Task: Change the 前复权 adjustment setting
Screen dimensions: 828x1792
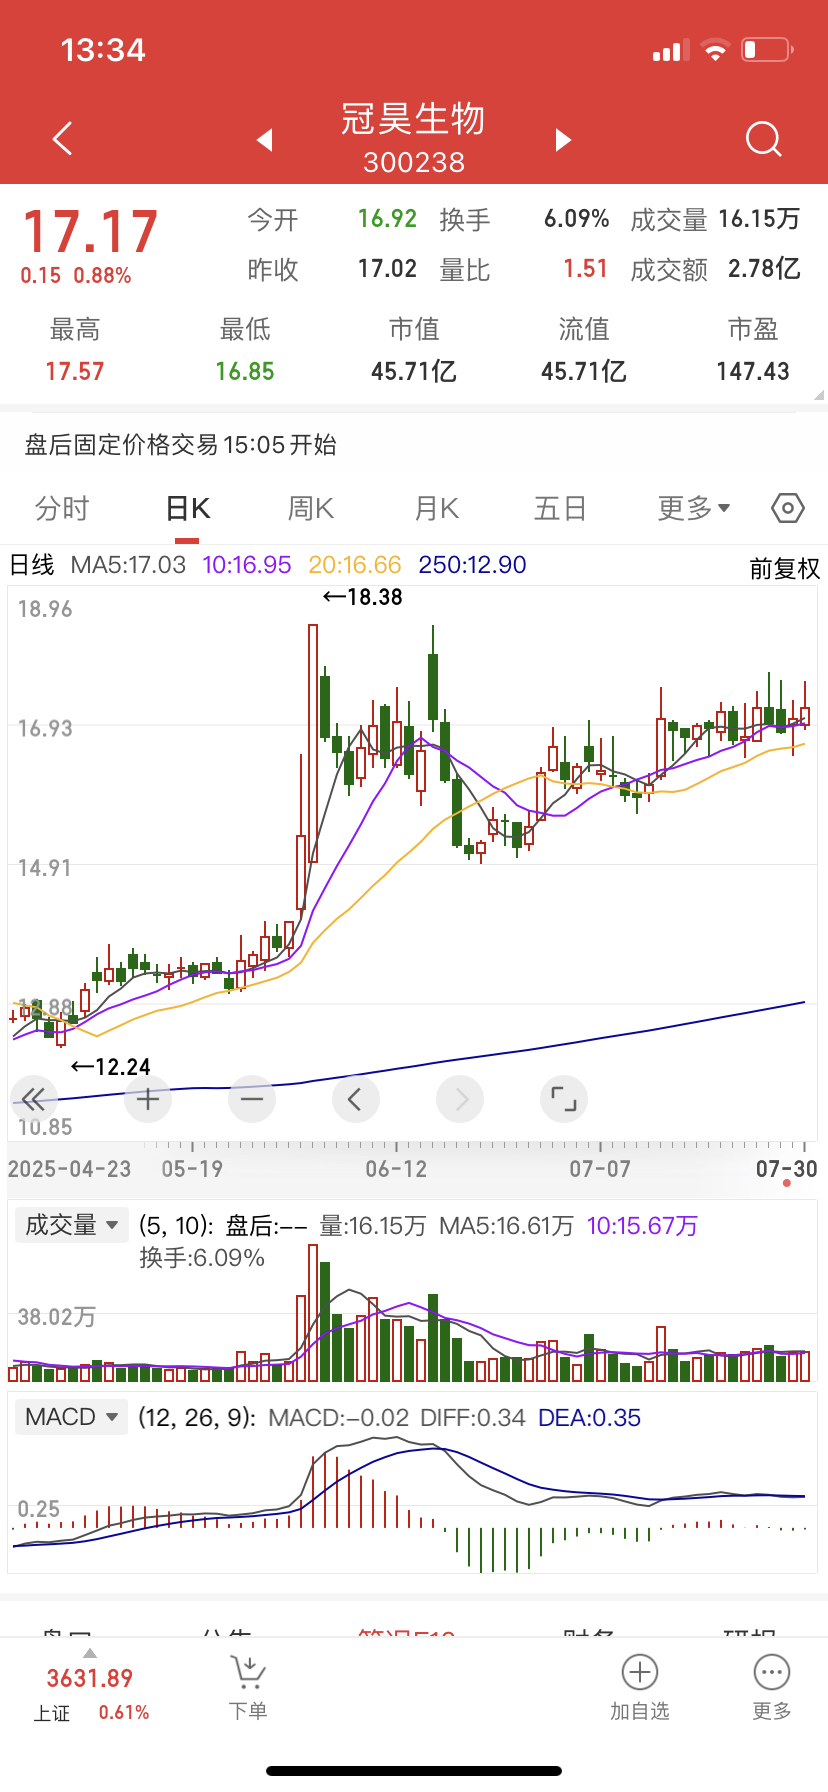Action: [785, 569]
